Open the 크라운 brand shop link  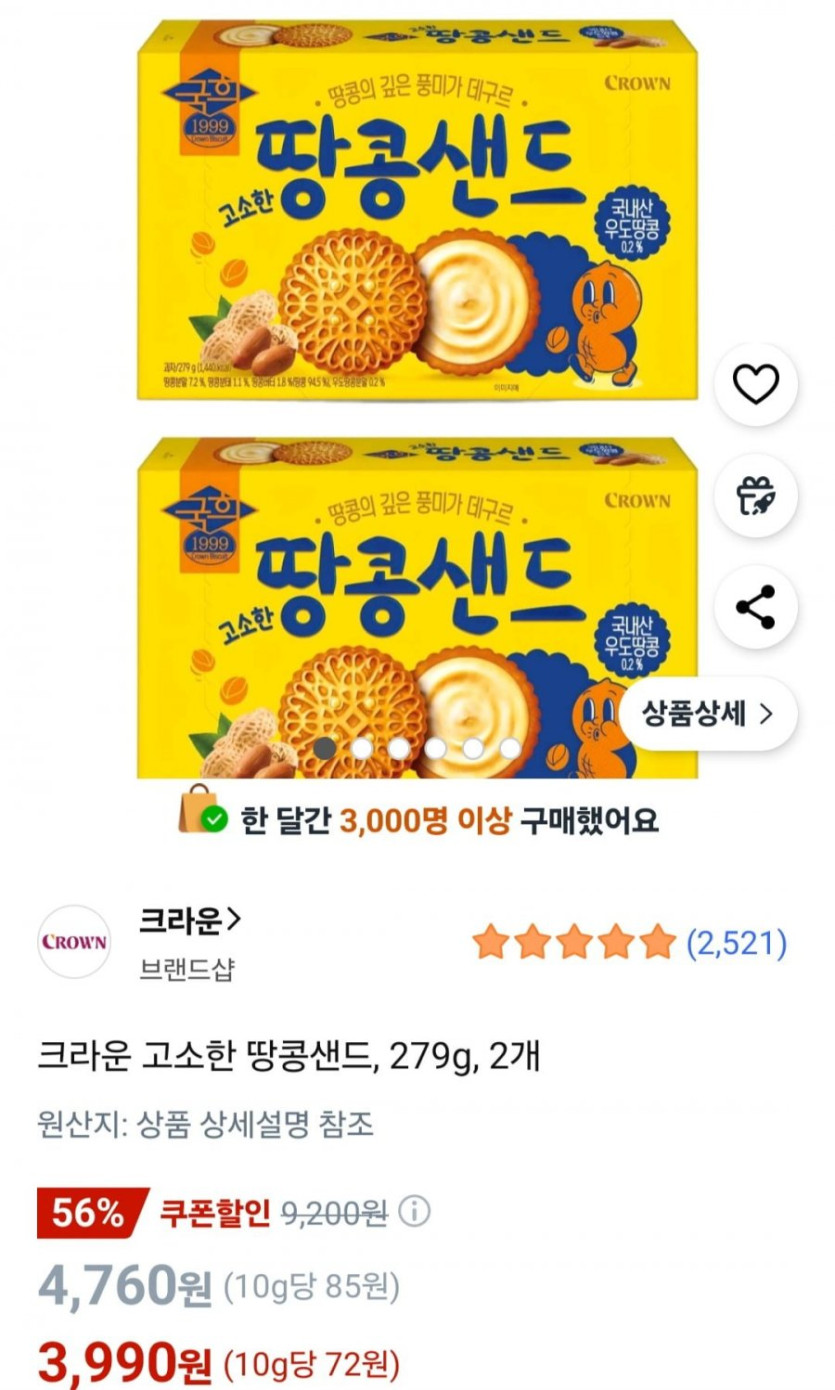click(x=190, y=921)
